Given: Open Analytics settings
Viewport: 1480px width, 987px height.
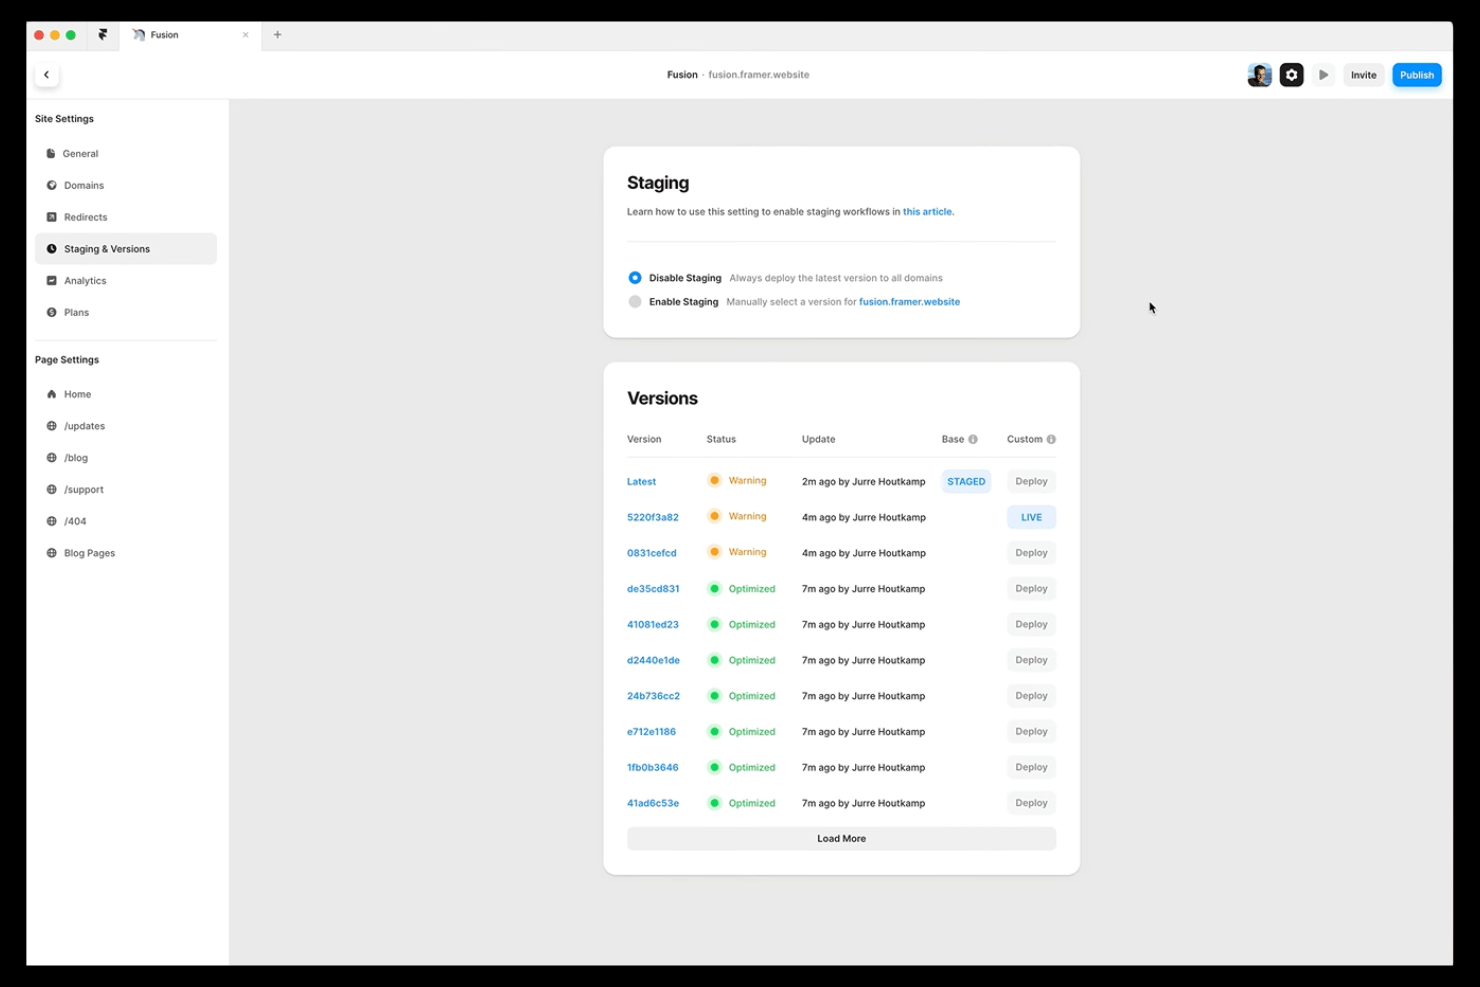Looking at the screenshot, I should [x=126, y=281].
